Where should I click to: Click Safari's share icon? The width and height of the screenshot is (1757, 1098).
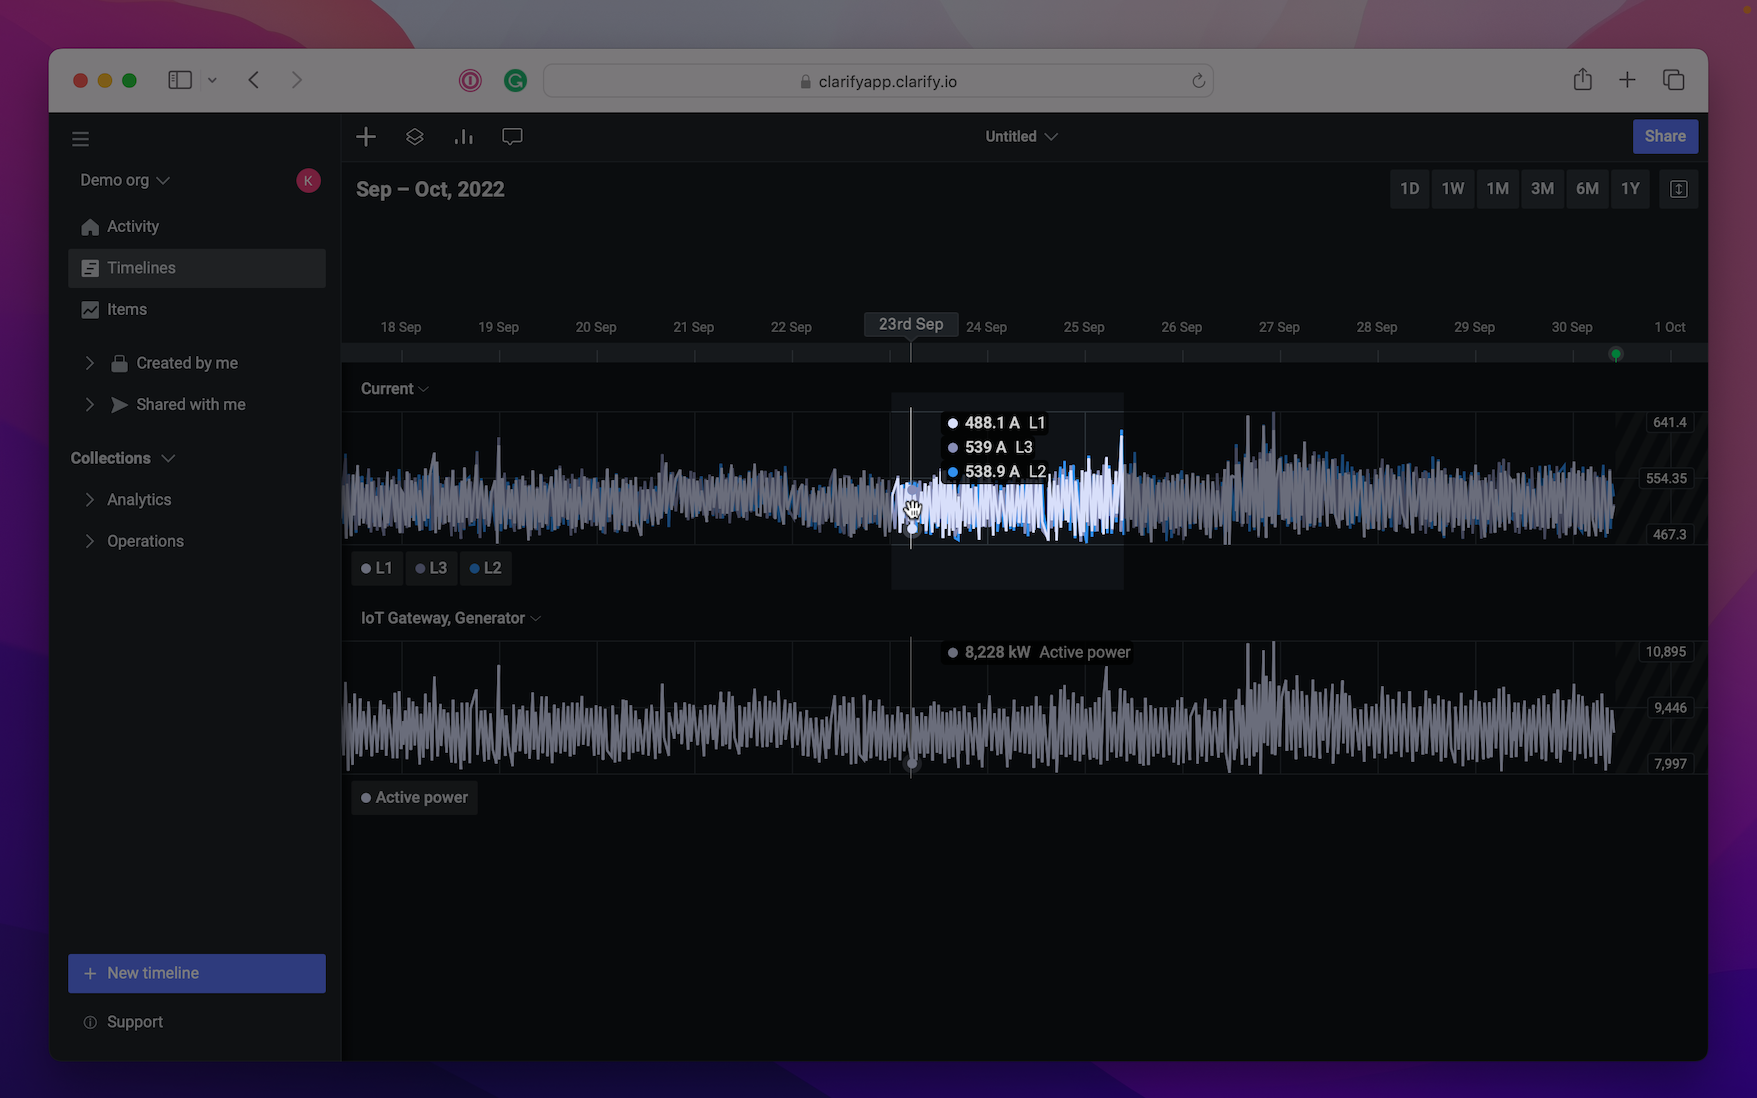click(x=1582, y=80)
